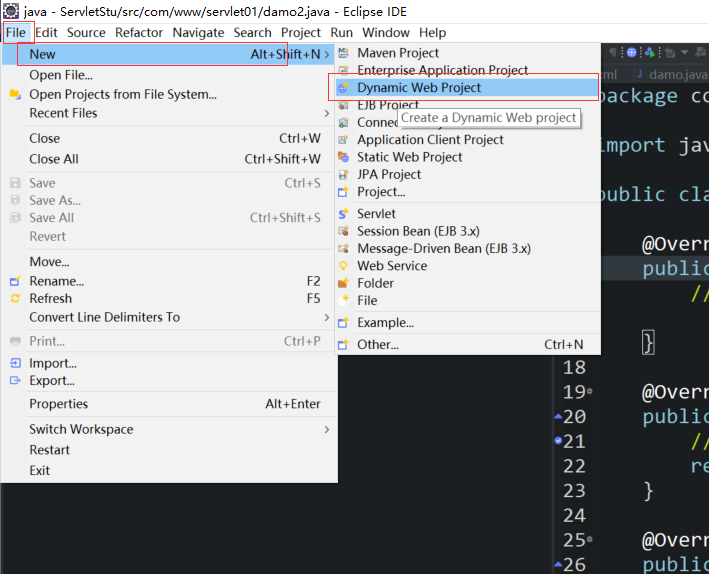Click the Static Web Project icon

point(344,157)
